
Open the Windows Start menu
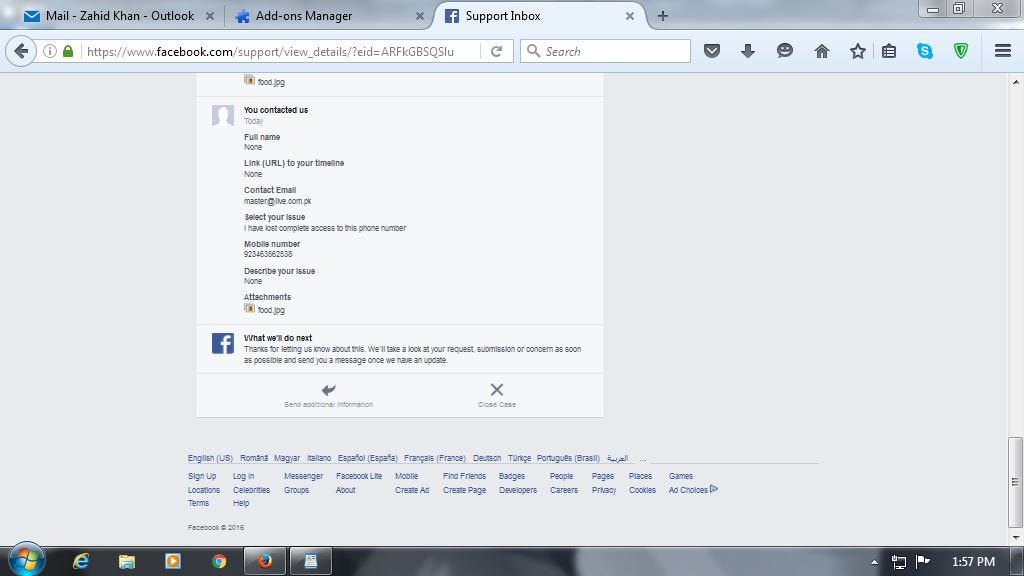[x=26, y=560]
